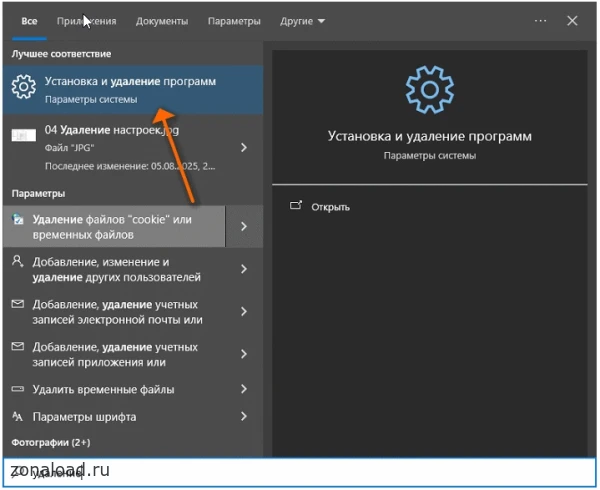Switch to the Документы tab
The height and width of the screenshot is (490, 600).
click(x=162, y=21)
